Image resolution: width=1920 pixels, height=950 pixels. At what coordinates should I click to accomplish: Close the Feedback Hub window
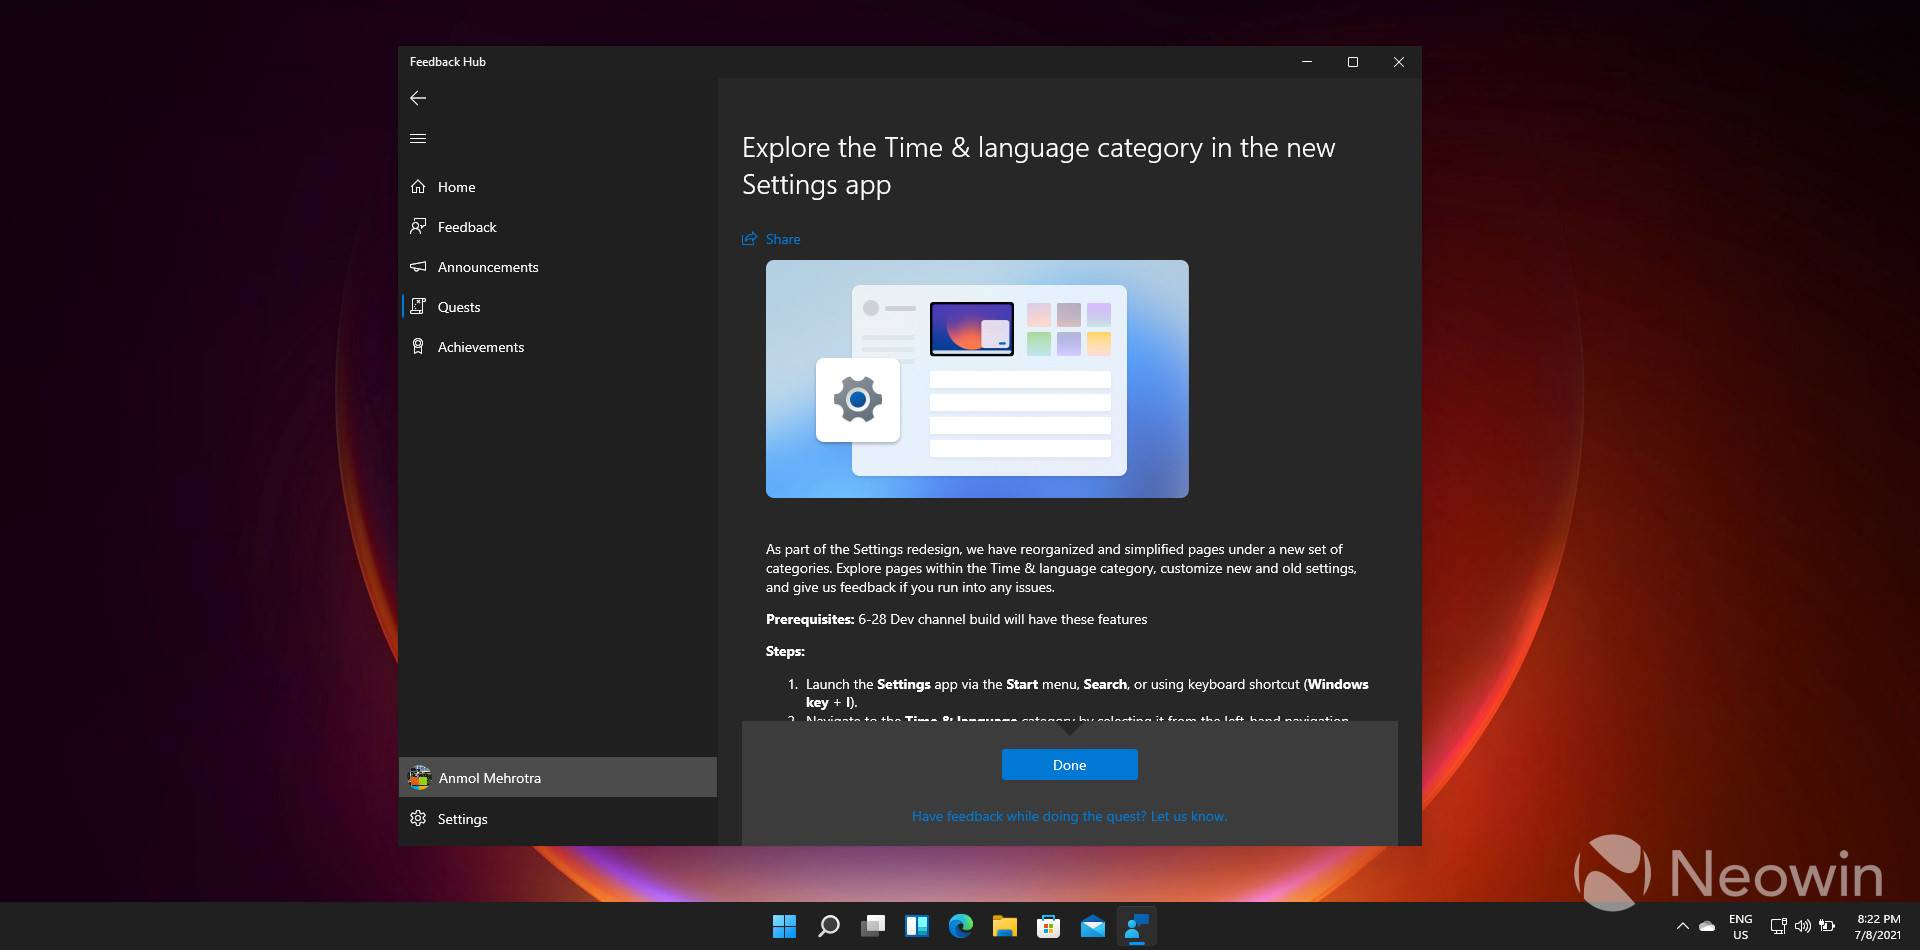click(1398, 62)
